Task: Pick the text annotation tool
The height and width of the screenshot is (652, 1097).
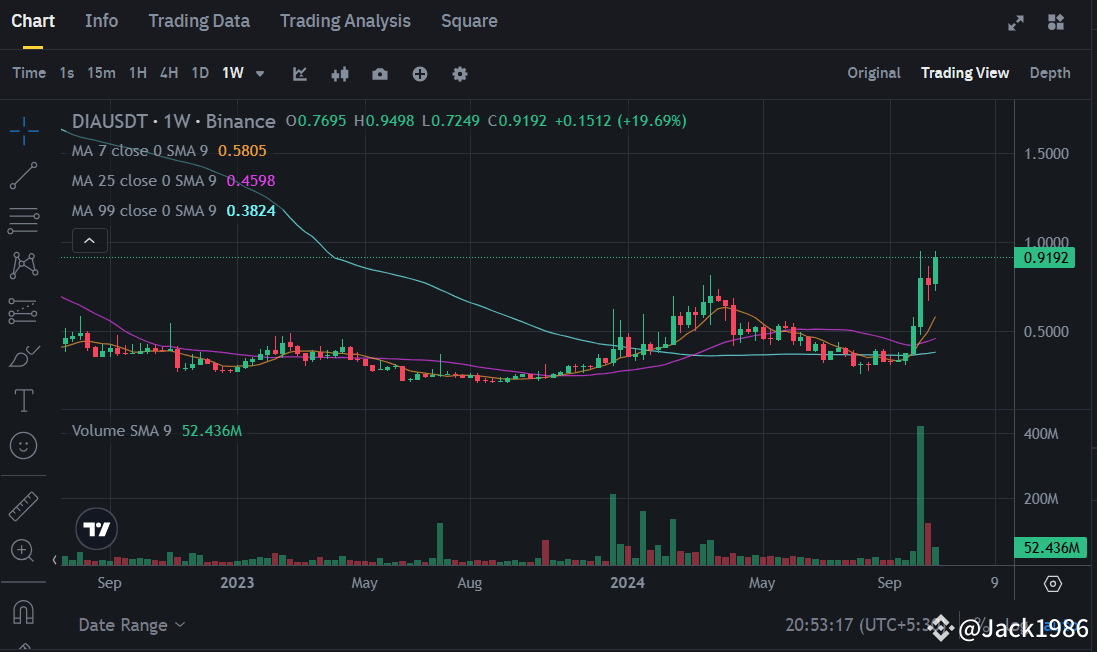Action: [x=24, y=399]
